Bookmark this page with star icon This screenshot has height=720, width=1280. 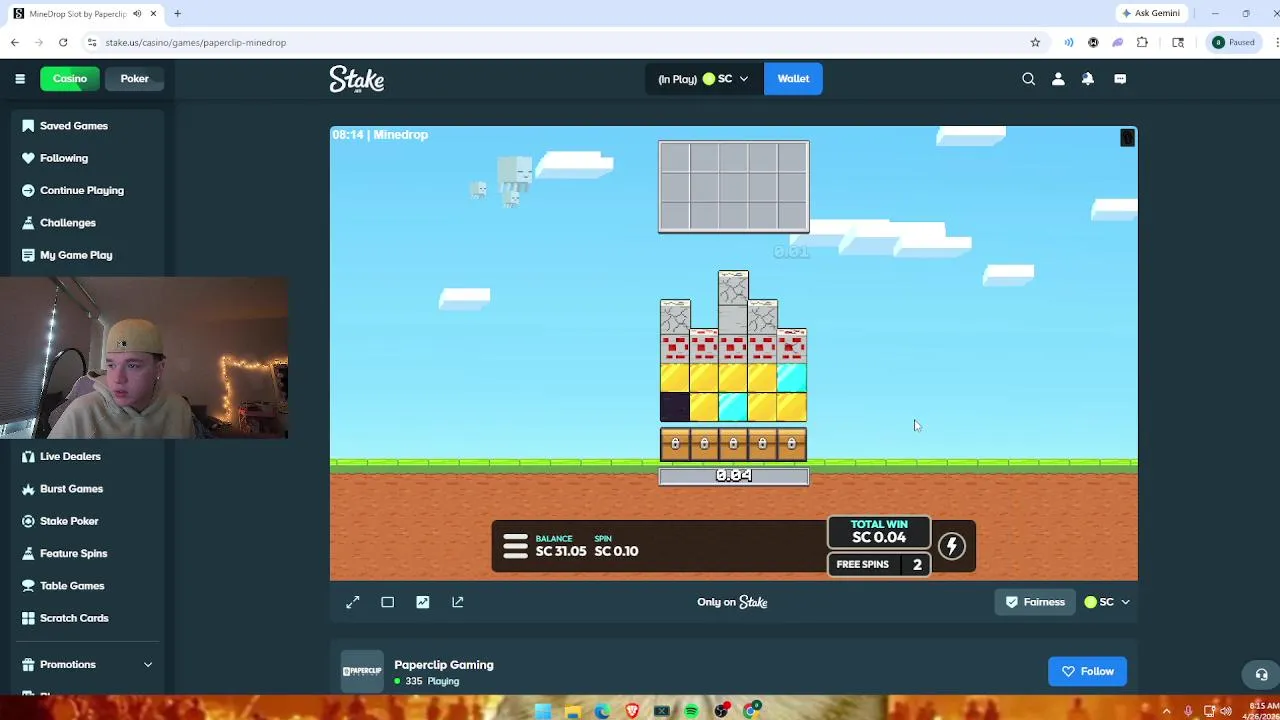(1035, 42)
